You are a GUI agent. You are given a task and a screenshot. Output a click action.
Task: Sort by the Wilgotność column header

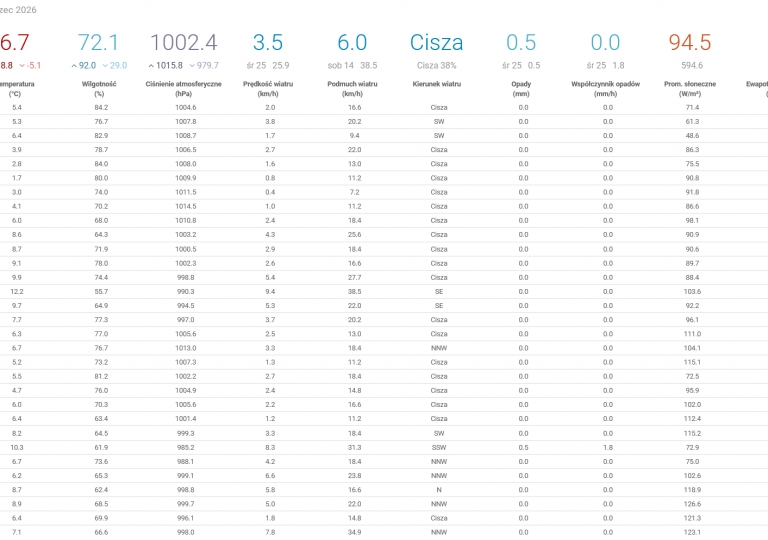99,89
